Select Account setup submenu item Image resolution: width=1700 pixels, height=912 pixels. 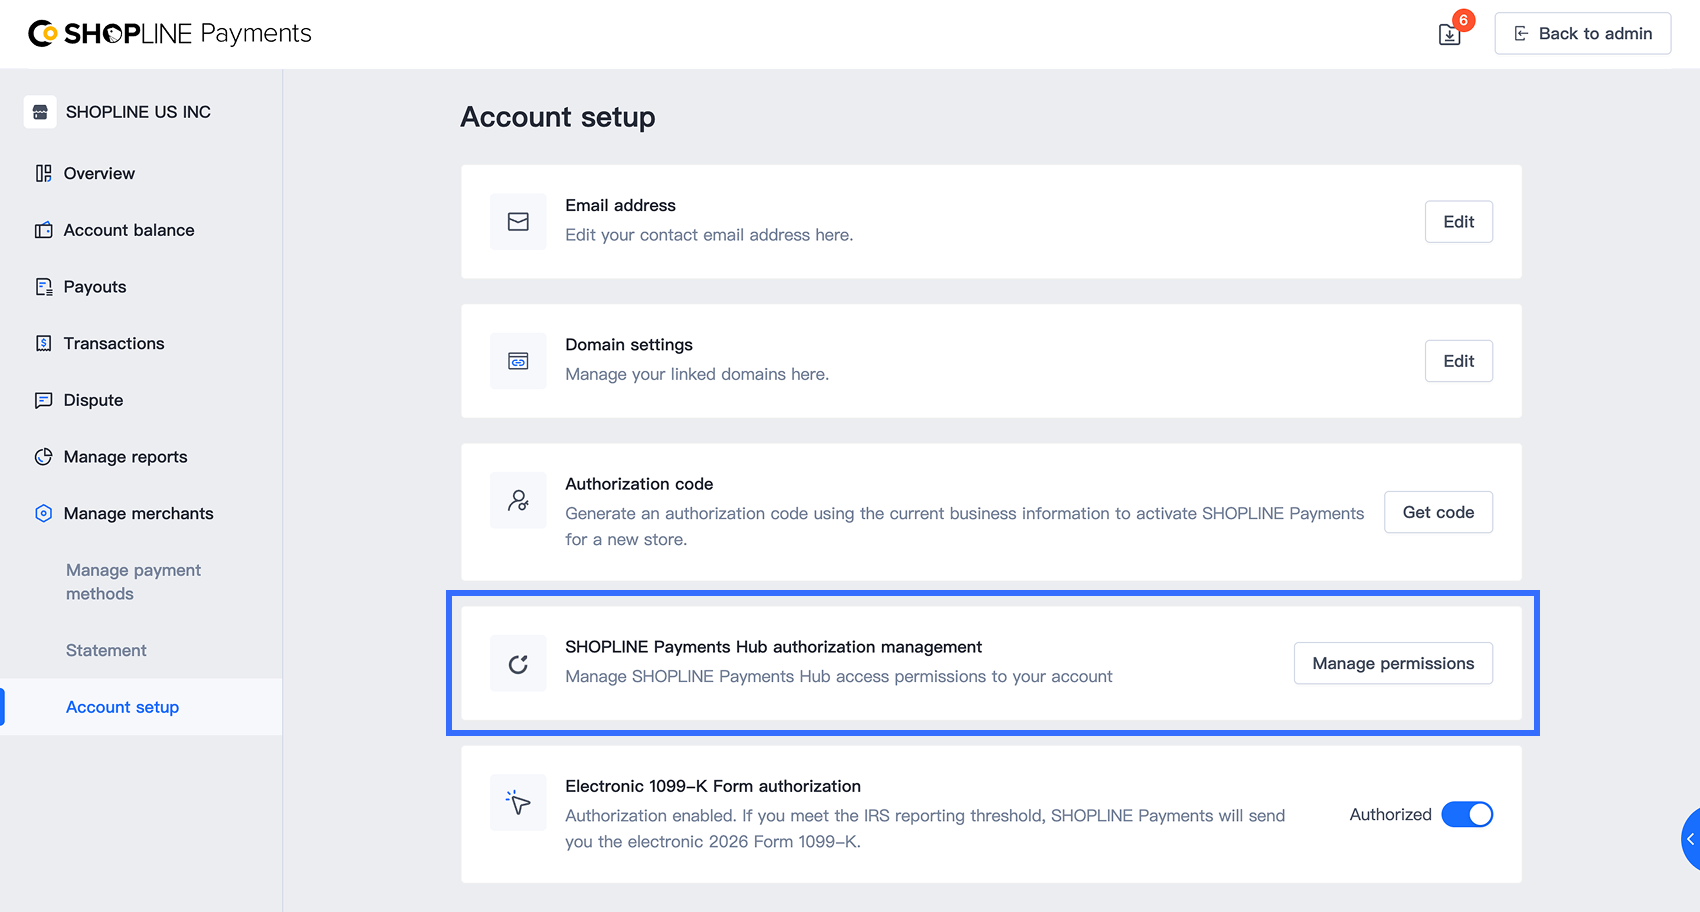141,707
